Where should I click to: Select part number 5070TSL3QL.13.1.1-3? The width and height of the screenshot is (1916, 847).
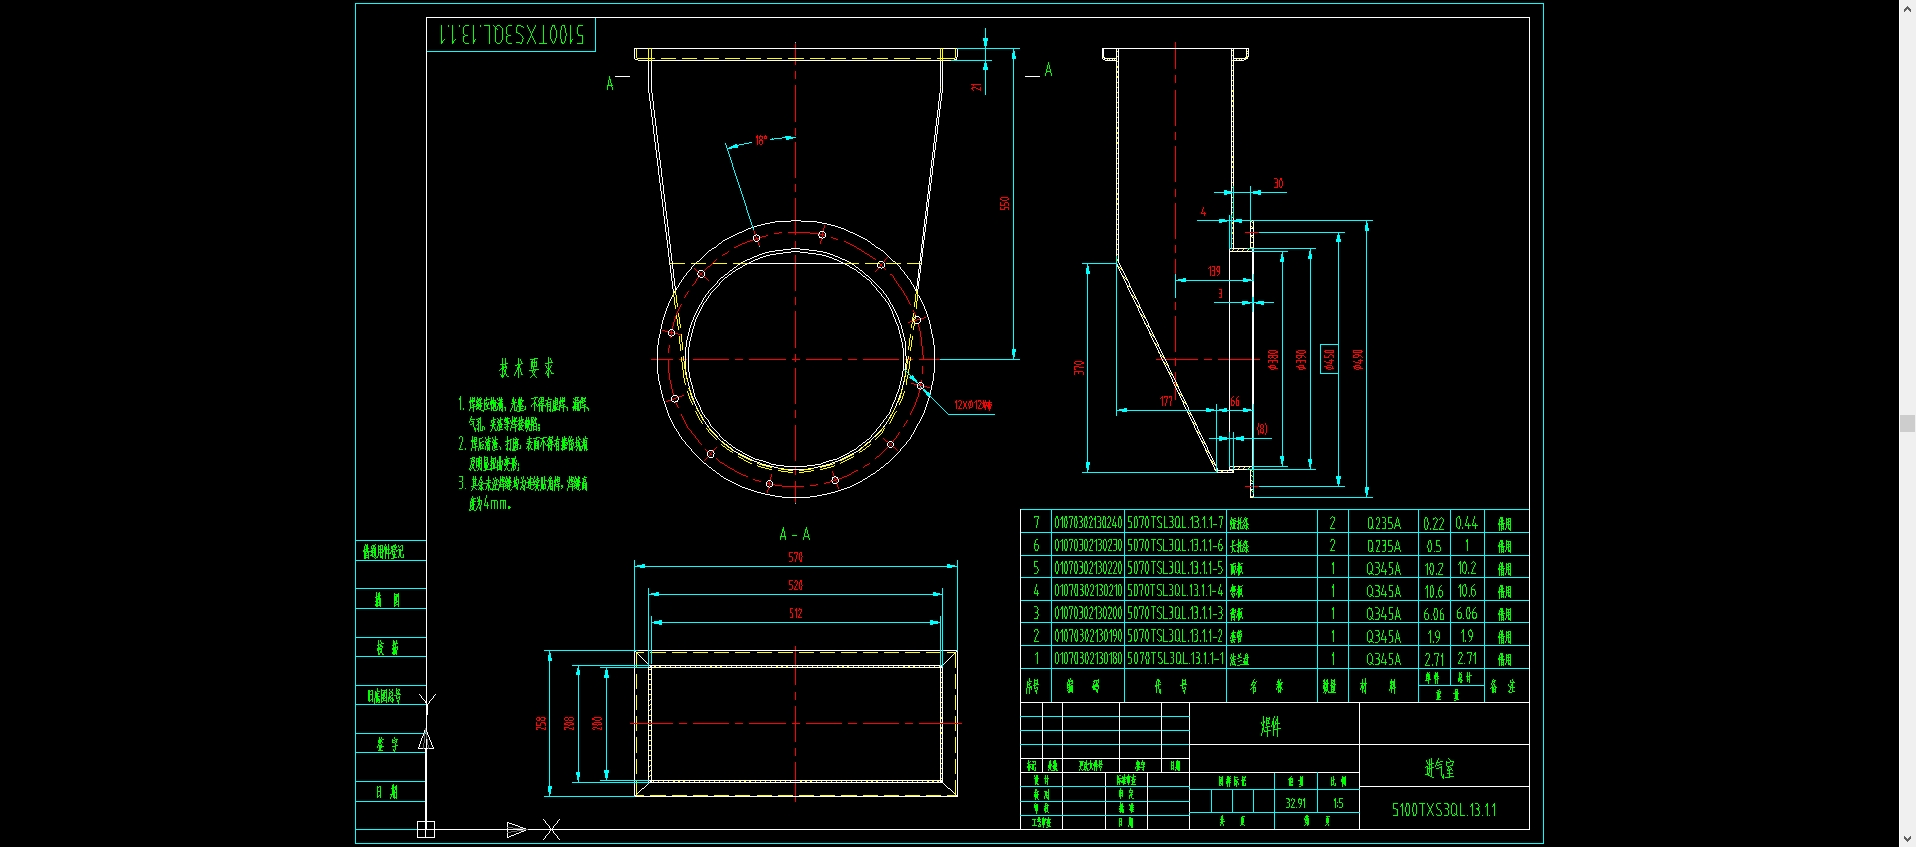(1176, 614)
